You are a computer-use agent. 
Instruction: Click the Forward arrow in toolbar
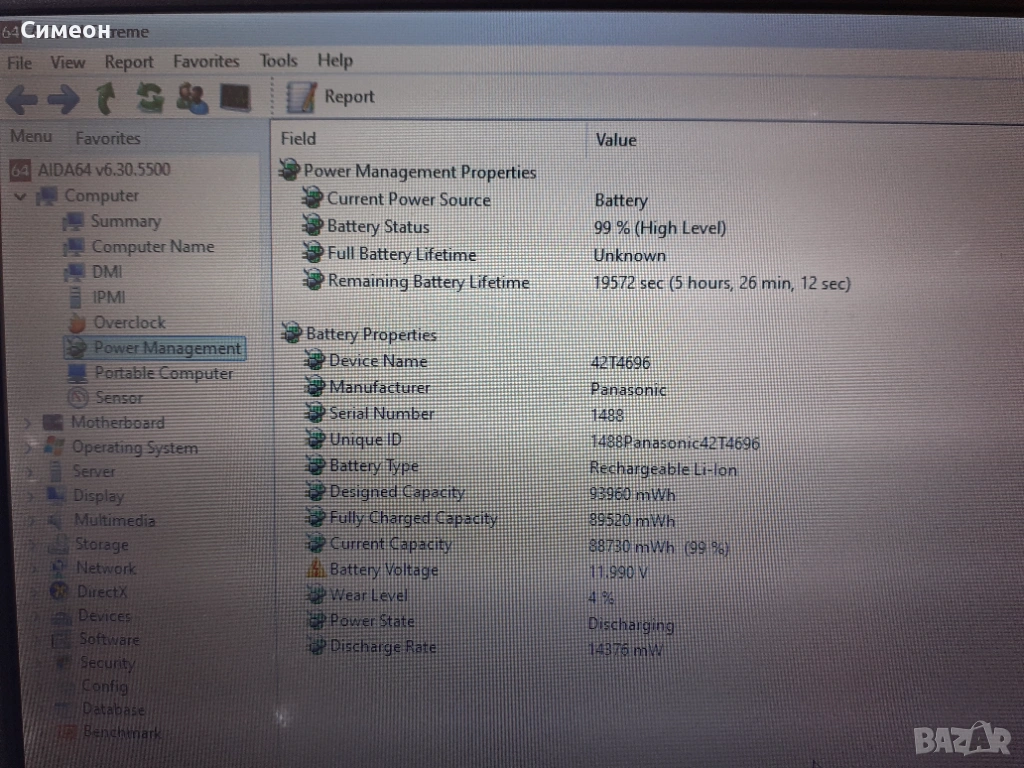(x=63, y=98)
